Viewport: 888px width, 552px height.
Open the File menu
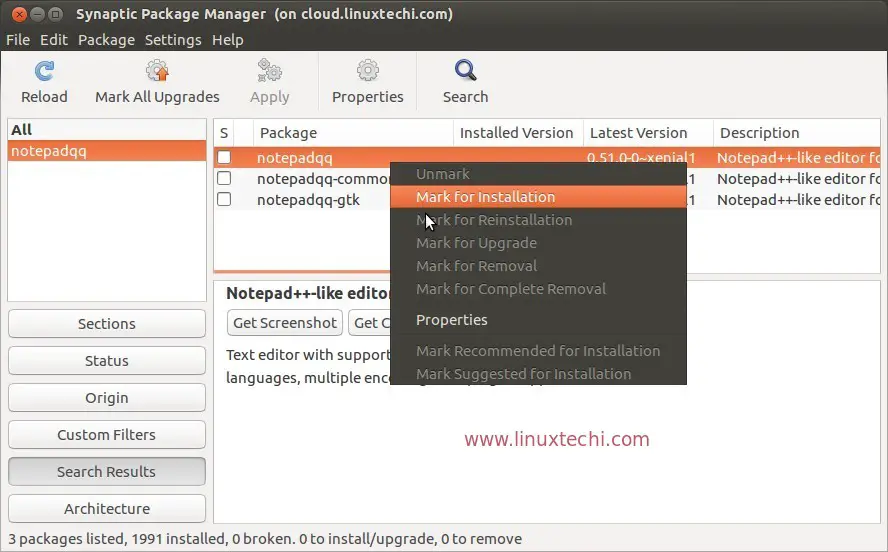(x=18, y=40)
